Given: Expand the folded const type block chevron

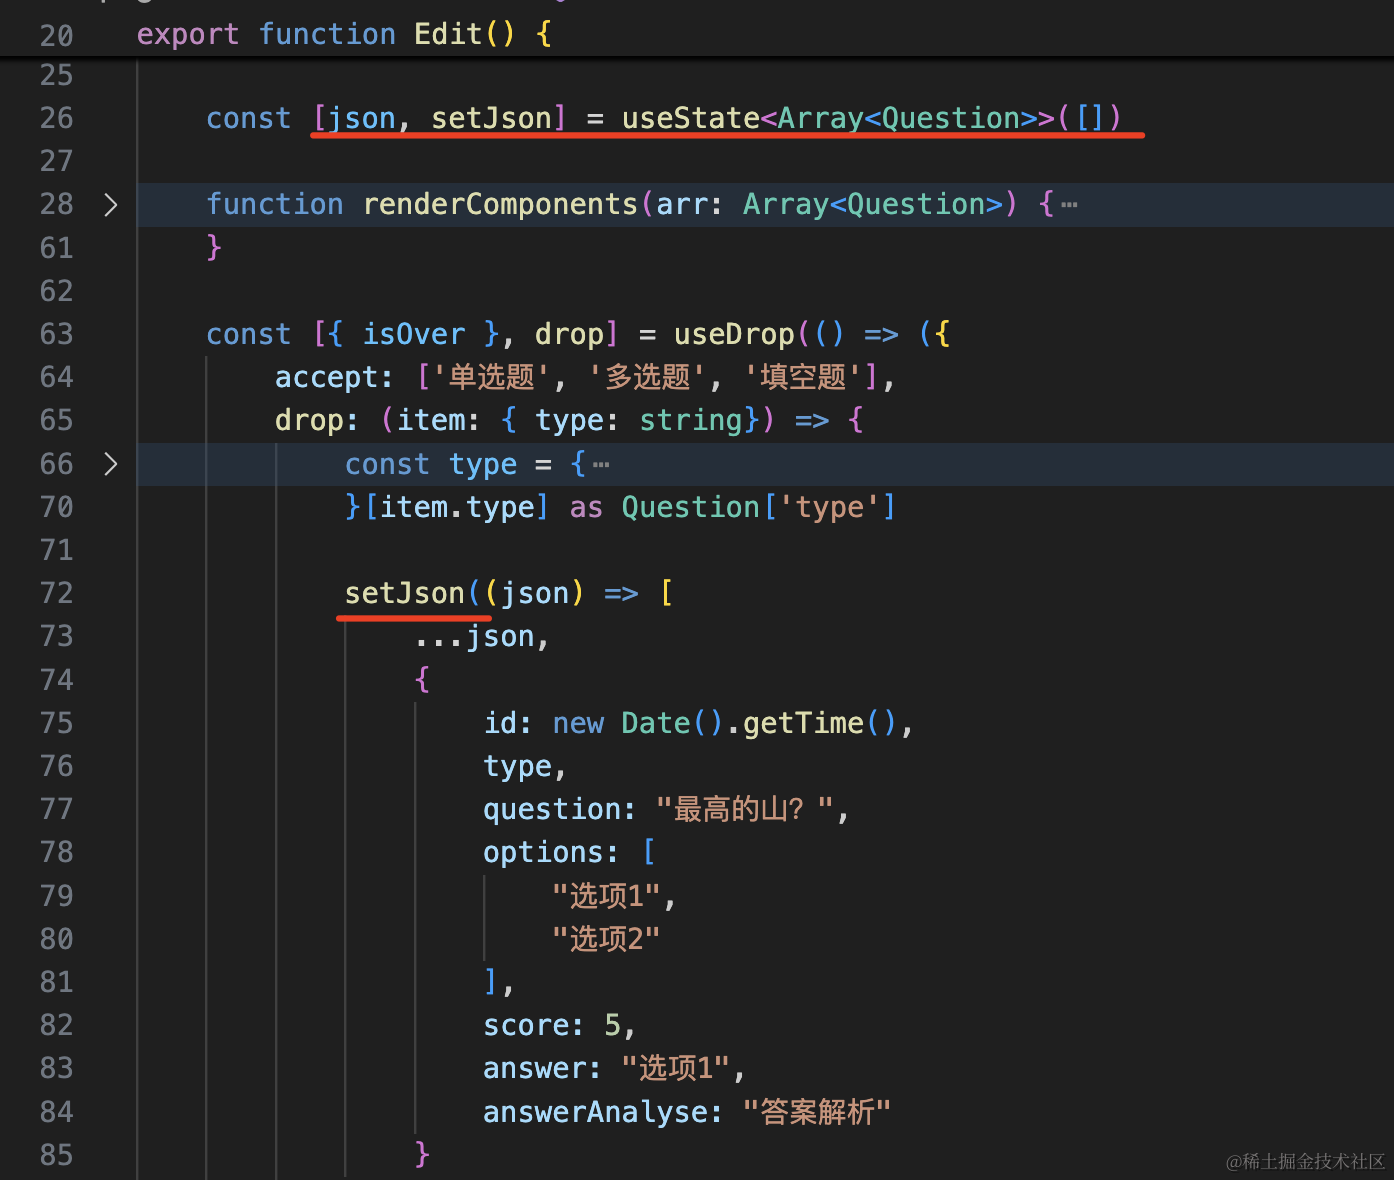Looking at the screenshot, I should click(111, 464).
